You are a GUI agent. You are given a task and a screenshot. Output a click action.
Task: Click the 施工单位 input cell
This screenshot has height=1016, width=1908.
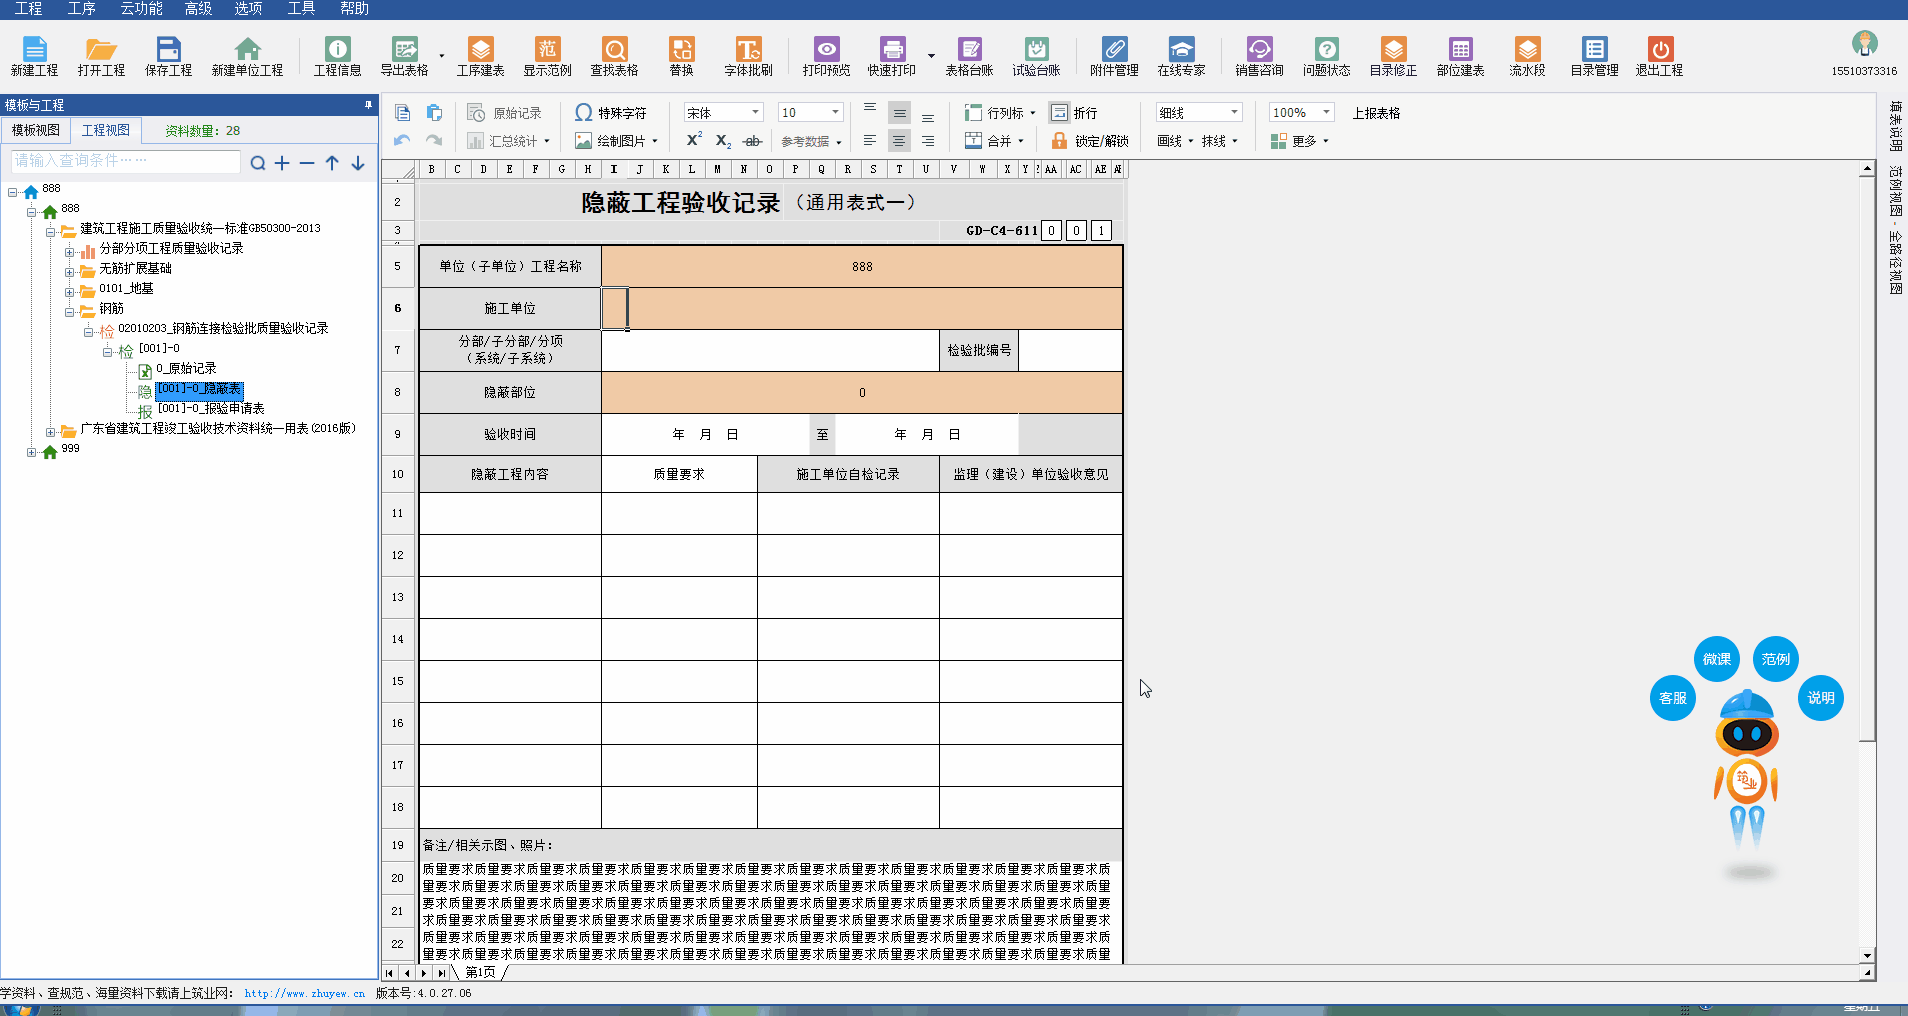pyautogui.click(x=861, y=309)
